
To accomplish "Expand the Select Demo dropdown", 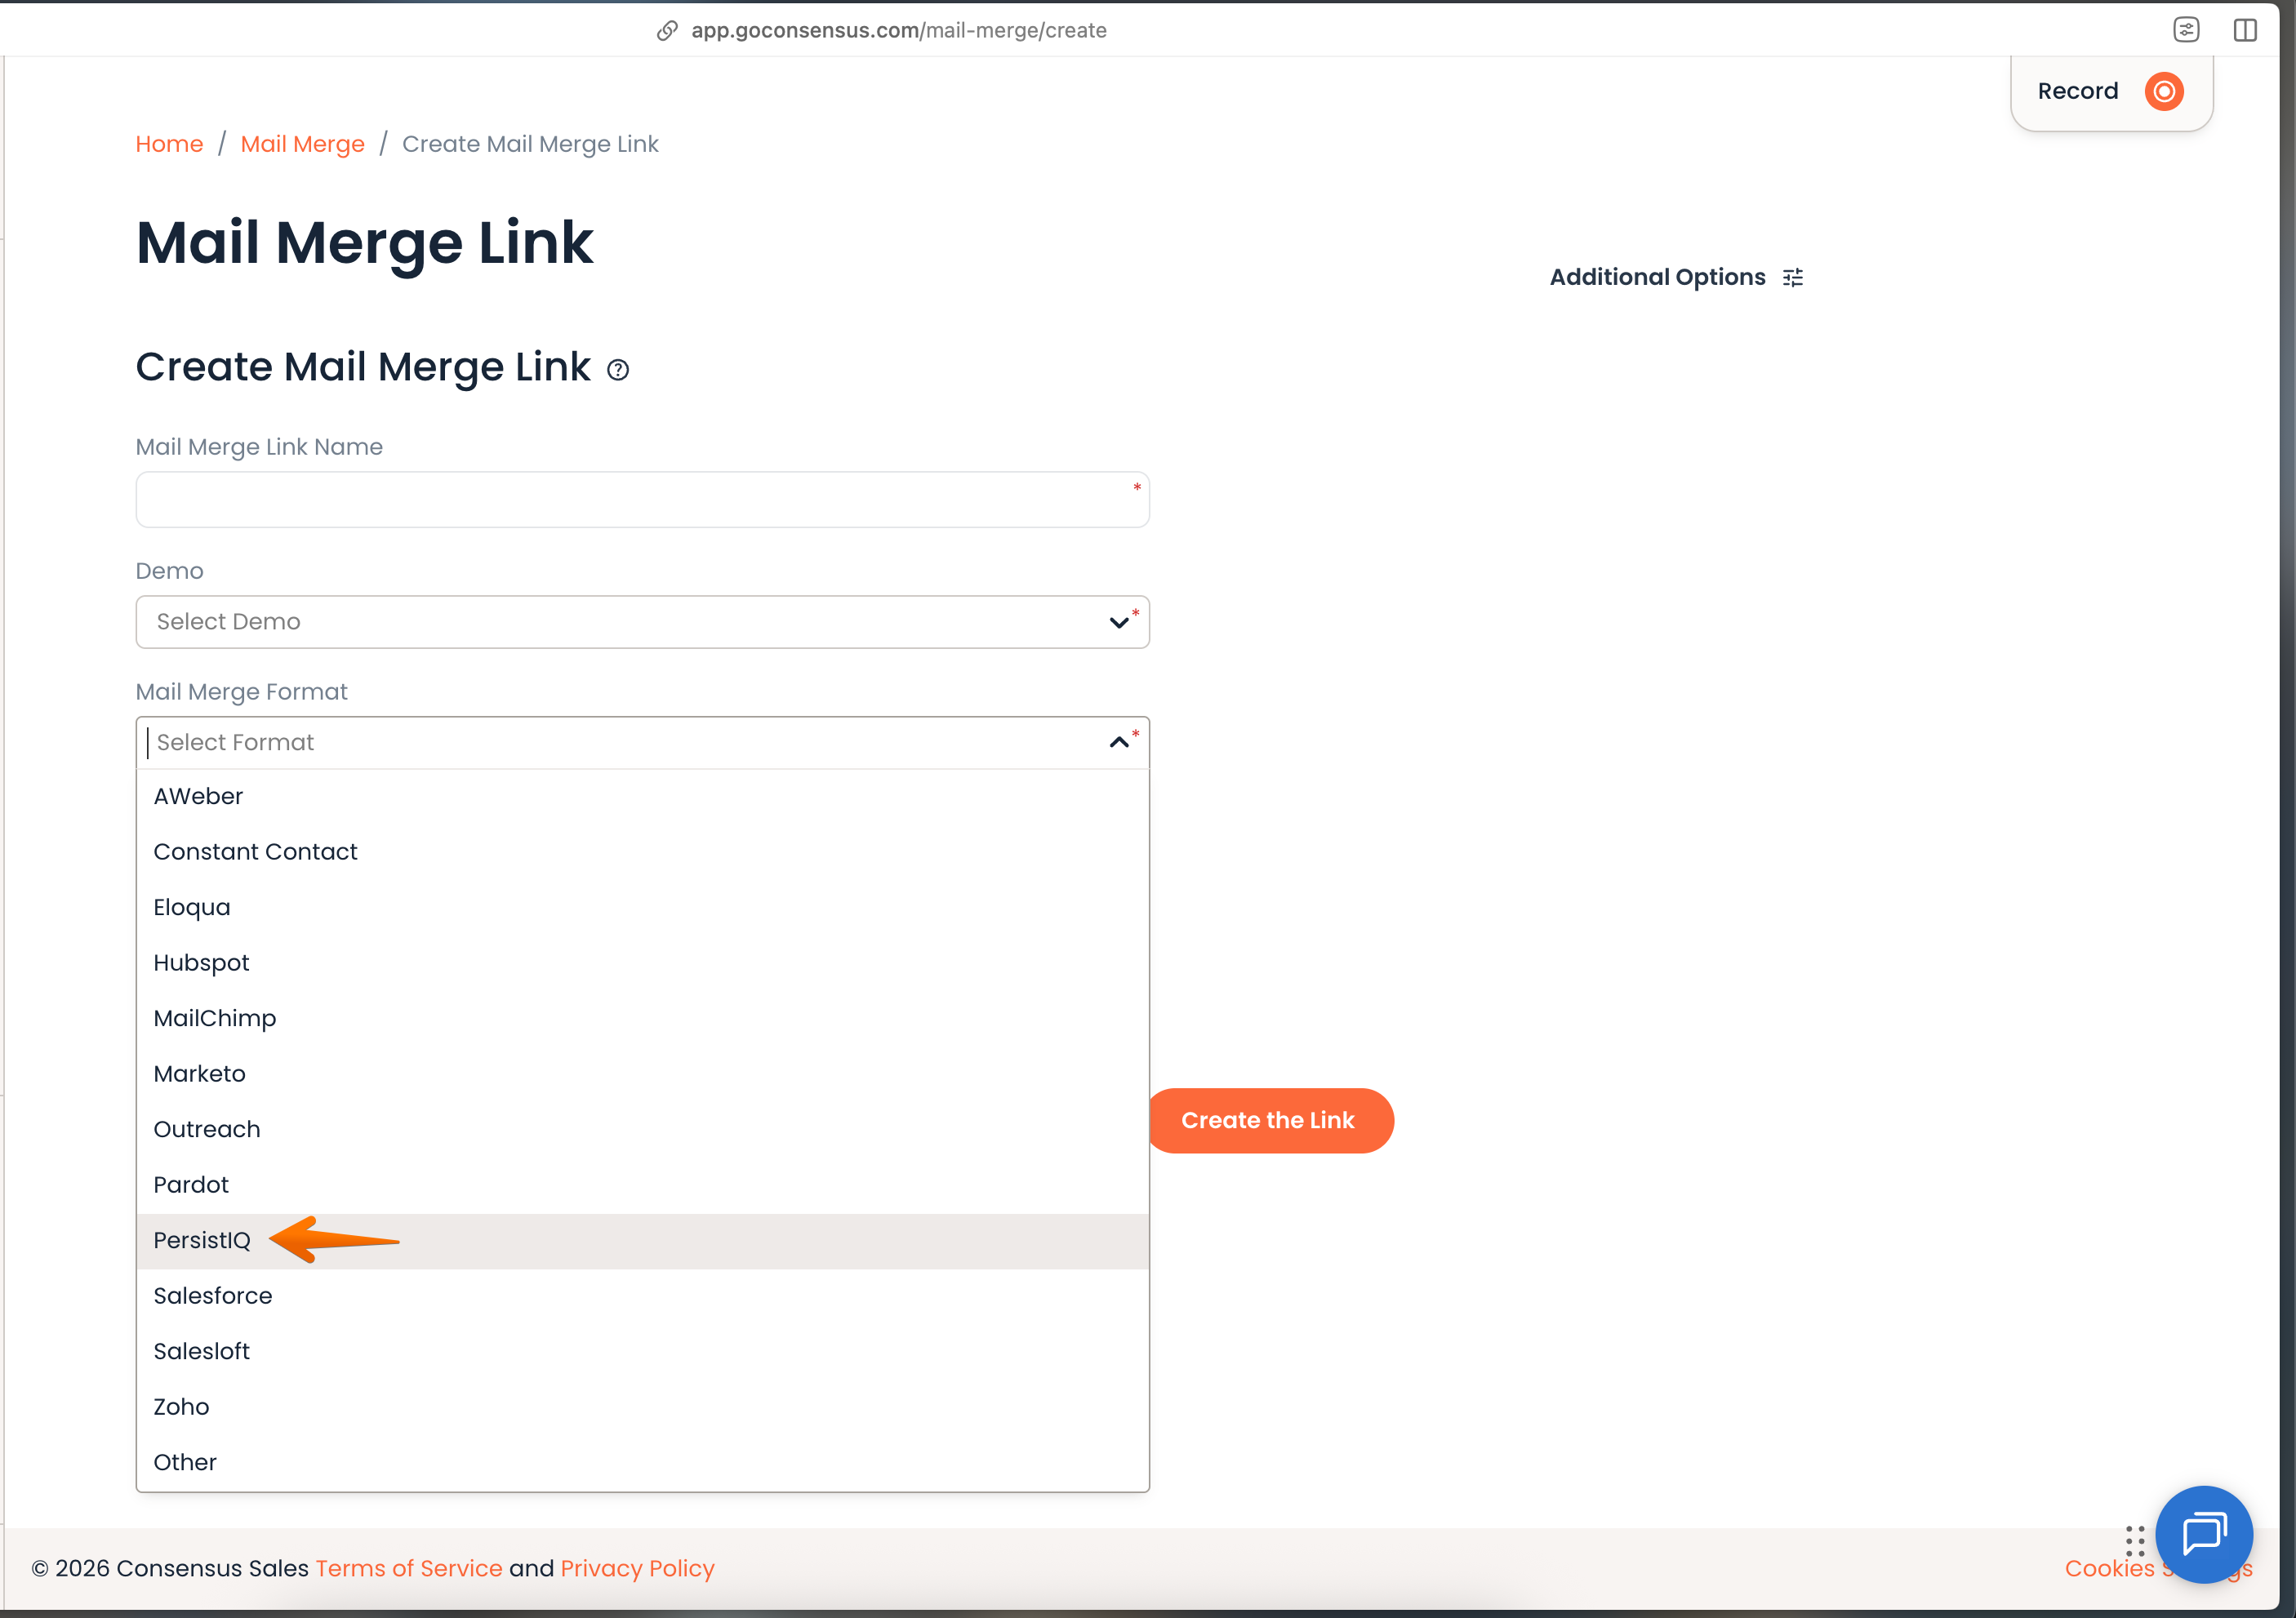I will 642,622.
